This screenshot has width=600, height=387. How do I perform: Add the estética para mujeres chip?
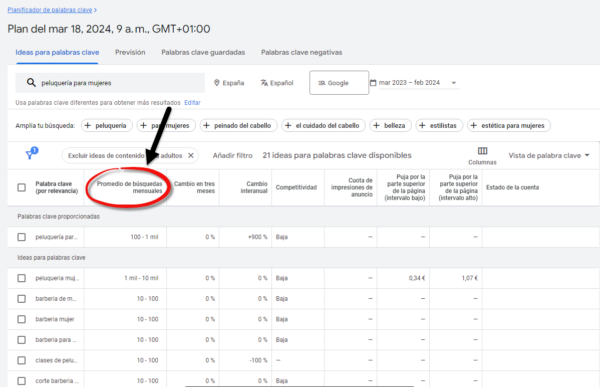[x=509, y=126]
